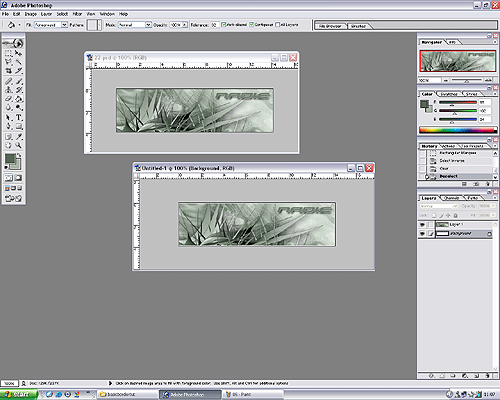Hide Layer 1 using its eye icon
The width and height of the screenshot is (500, 400).
pyautogui.click(x=422, y=225)
